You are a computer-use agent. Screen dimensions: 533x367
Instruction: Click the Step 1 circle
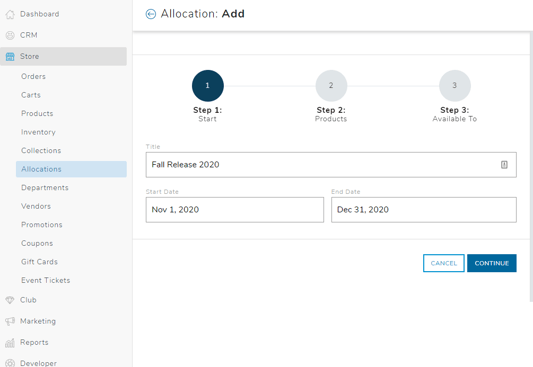point(208,86)
